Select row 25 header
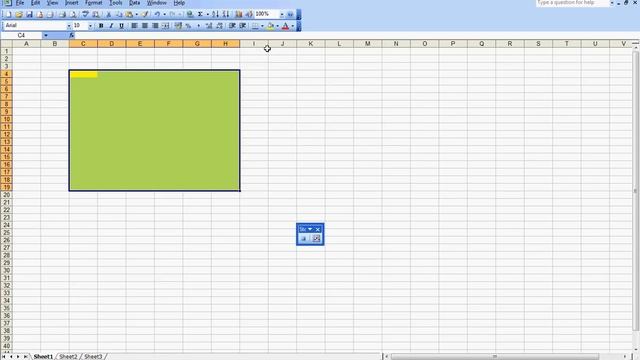 6,233
